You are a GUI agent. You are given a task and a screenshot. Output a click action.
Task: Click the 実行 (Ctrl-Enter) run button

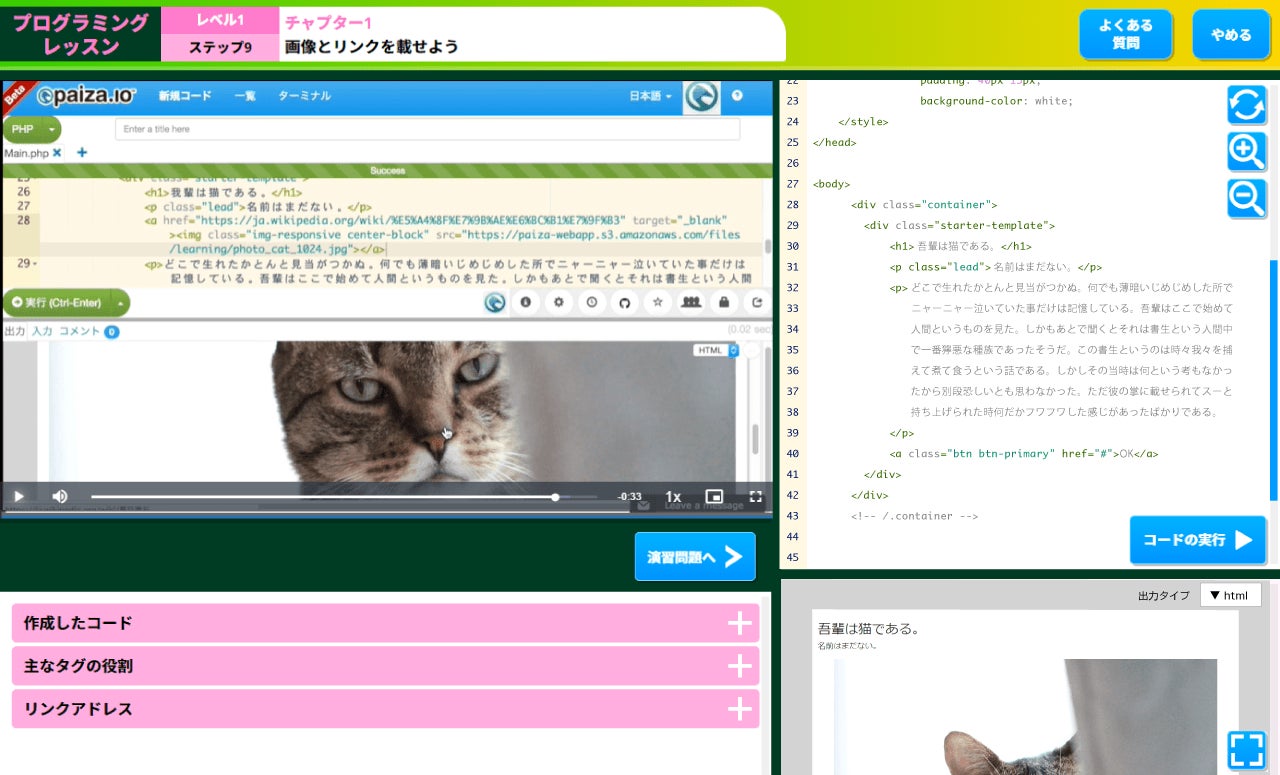[56, 302]
